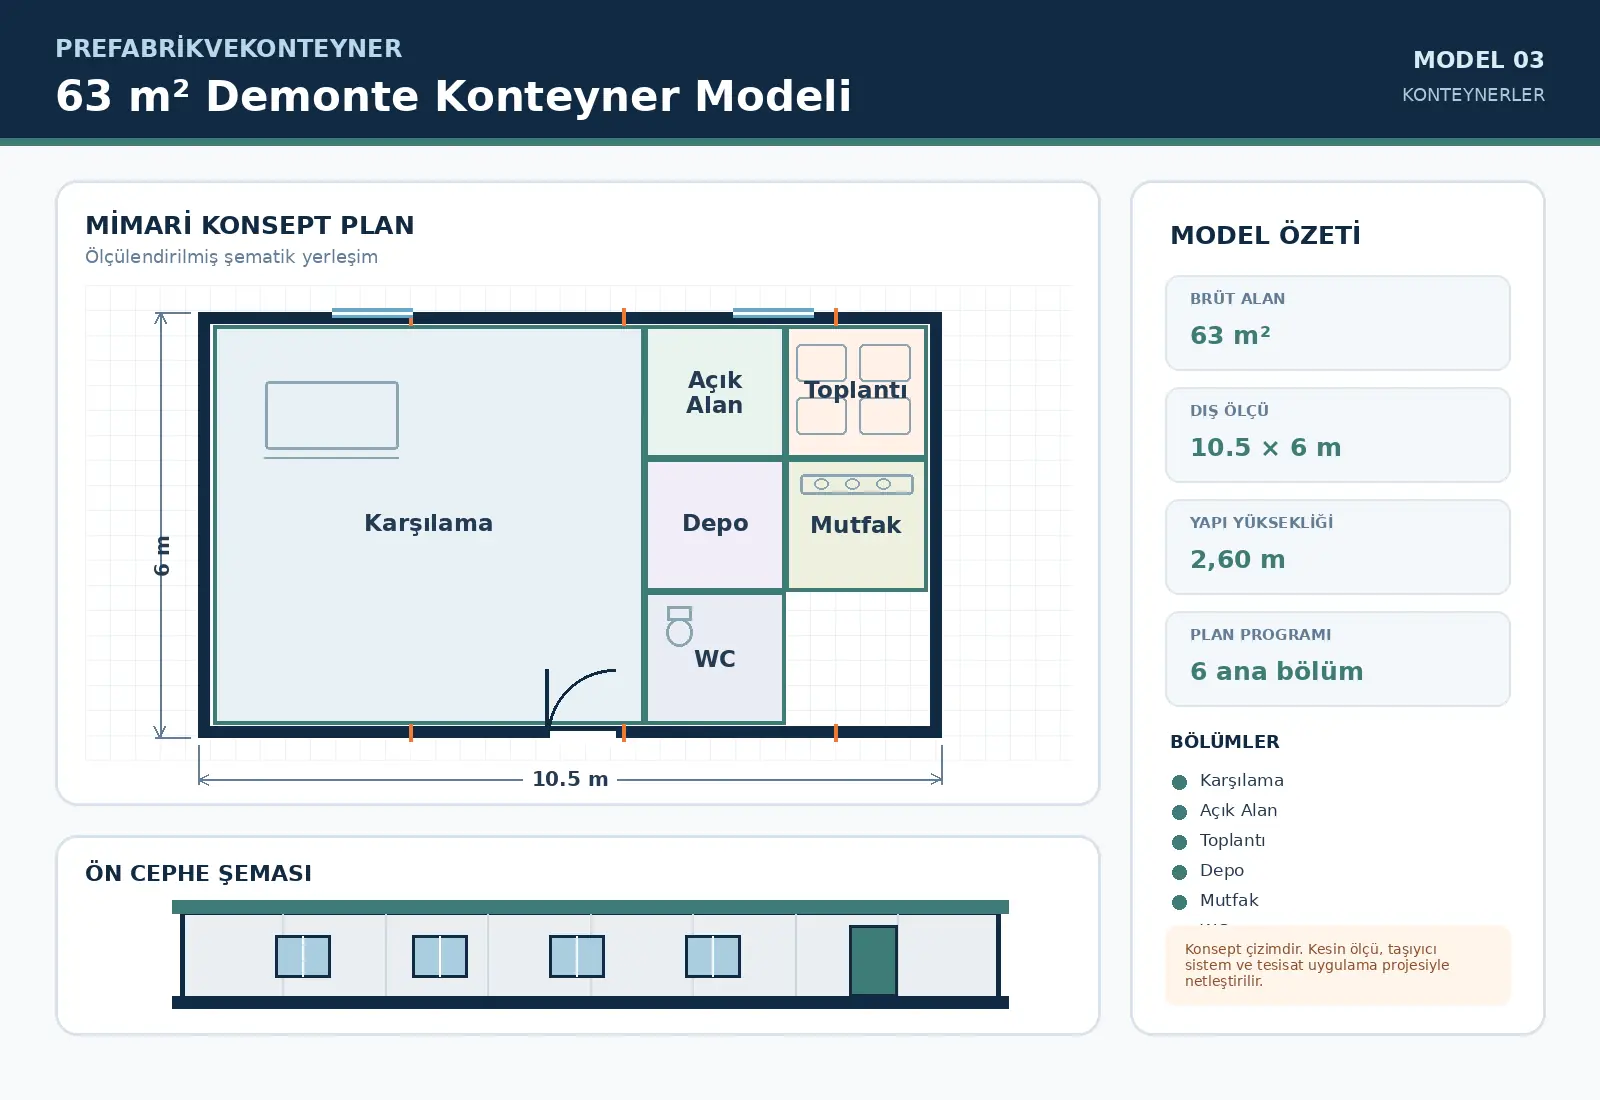1600x1100 pixels.
Task: Click the 6 m height dimension
Action: tap(162, 556)
